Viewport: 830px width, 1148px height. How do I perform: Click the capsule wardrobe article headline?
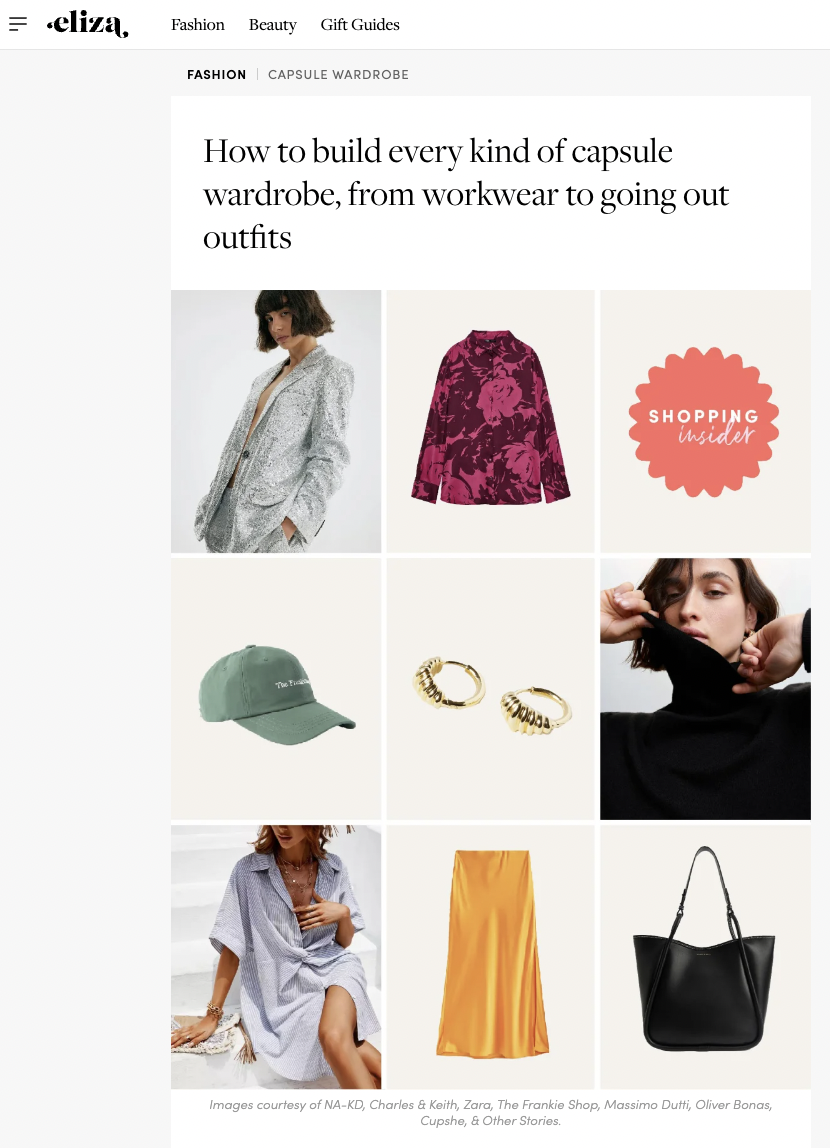466,194
